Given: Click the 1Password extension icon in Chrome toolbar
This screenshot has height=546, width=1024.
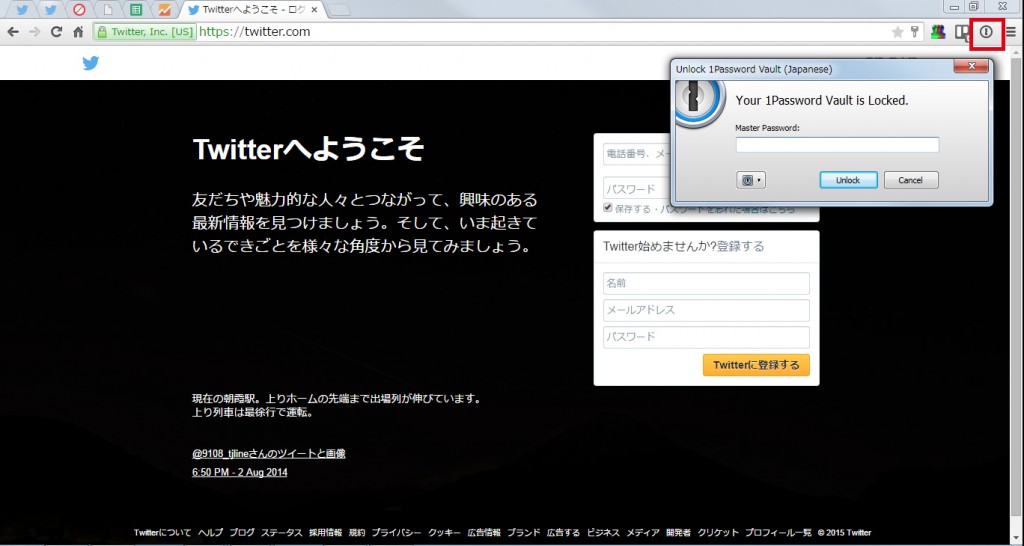Looking at the screenshot, I should [x=986, y=31].
